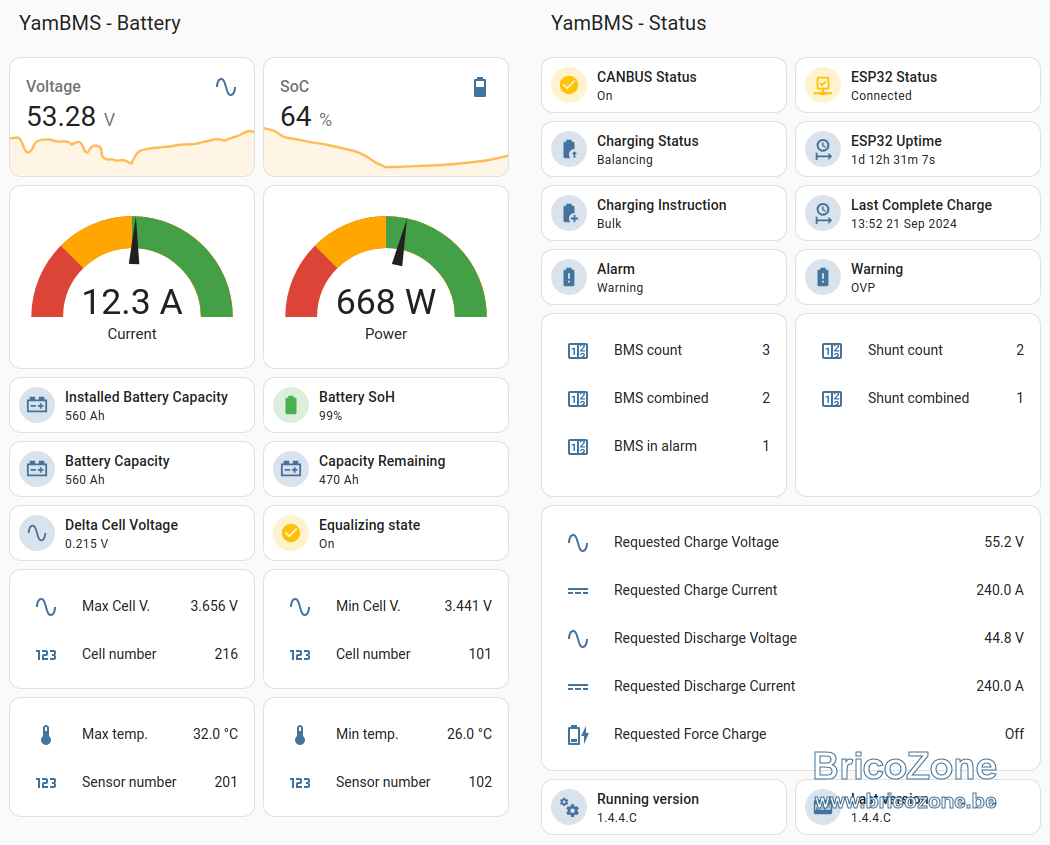
Task: Click the BMS combined counter icon
Action: (578, 399)
